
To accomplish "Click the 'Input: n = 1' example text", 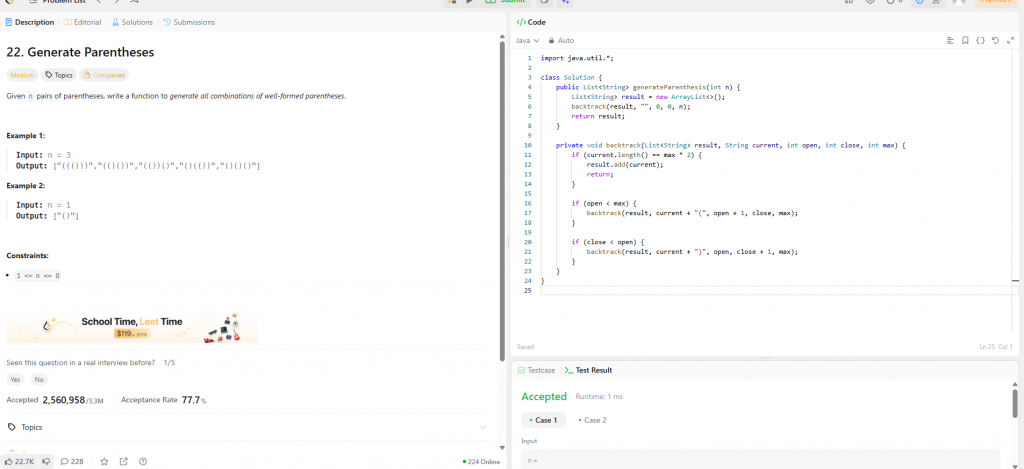I will [x=43, y=205].
